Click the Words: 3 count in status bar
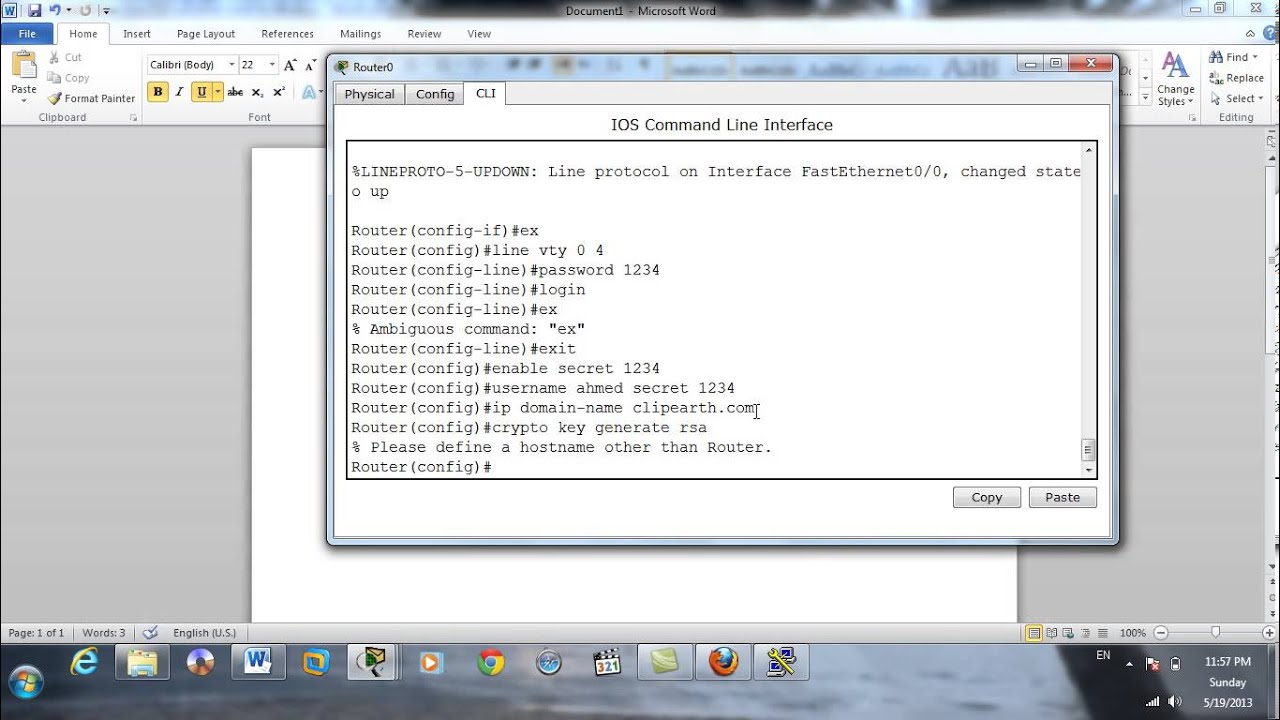 pos(104,633)
